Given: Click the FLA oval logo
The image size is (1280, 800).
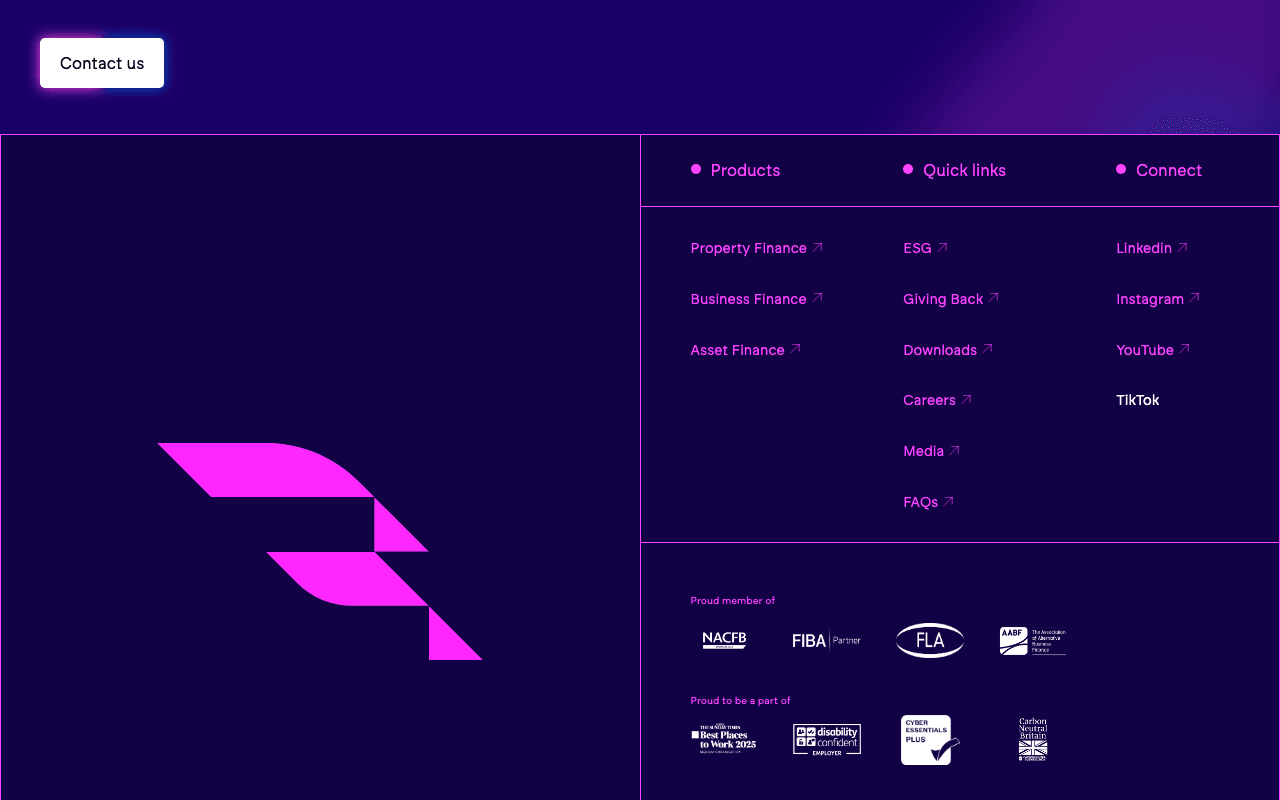Looking at the screenshot, I should click(x=929, y=640).
